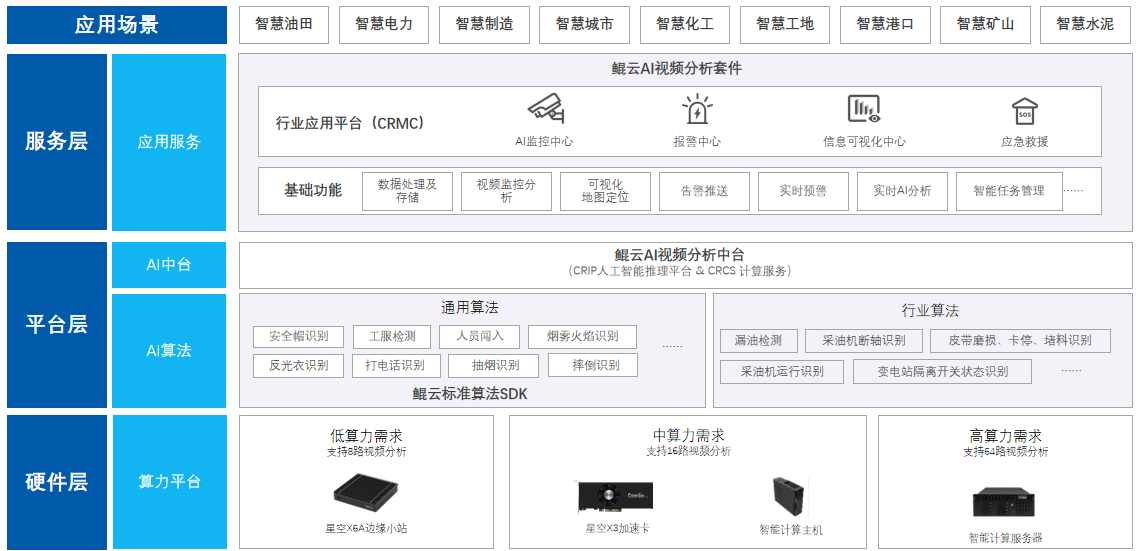Select the 应急救援 SOS icon

(1024, 110)
